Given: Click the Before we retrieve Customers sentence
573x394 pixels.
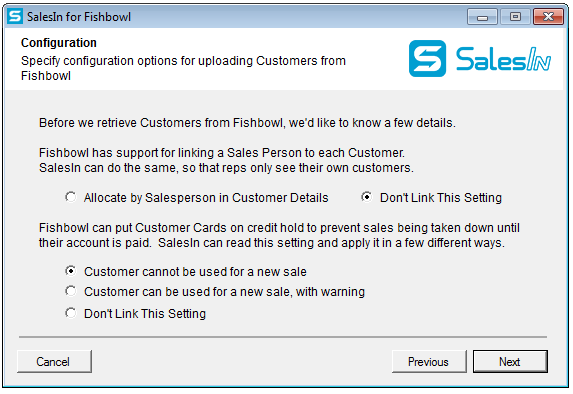Looking at the screenshot, I should click(247, 123).
